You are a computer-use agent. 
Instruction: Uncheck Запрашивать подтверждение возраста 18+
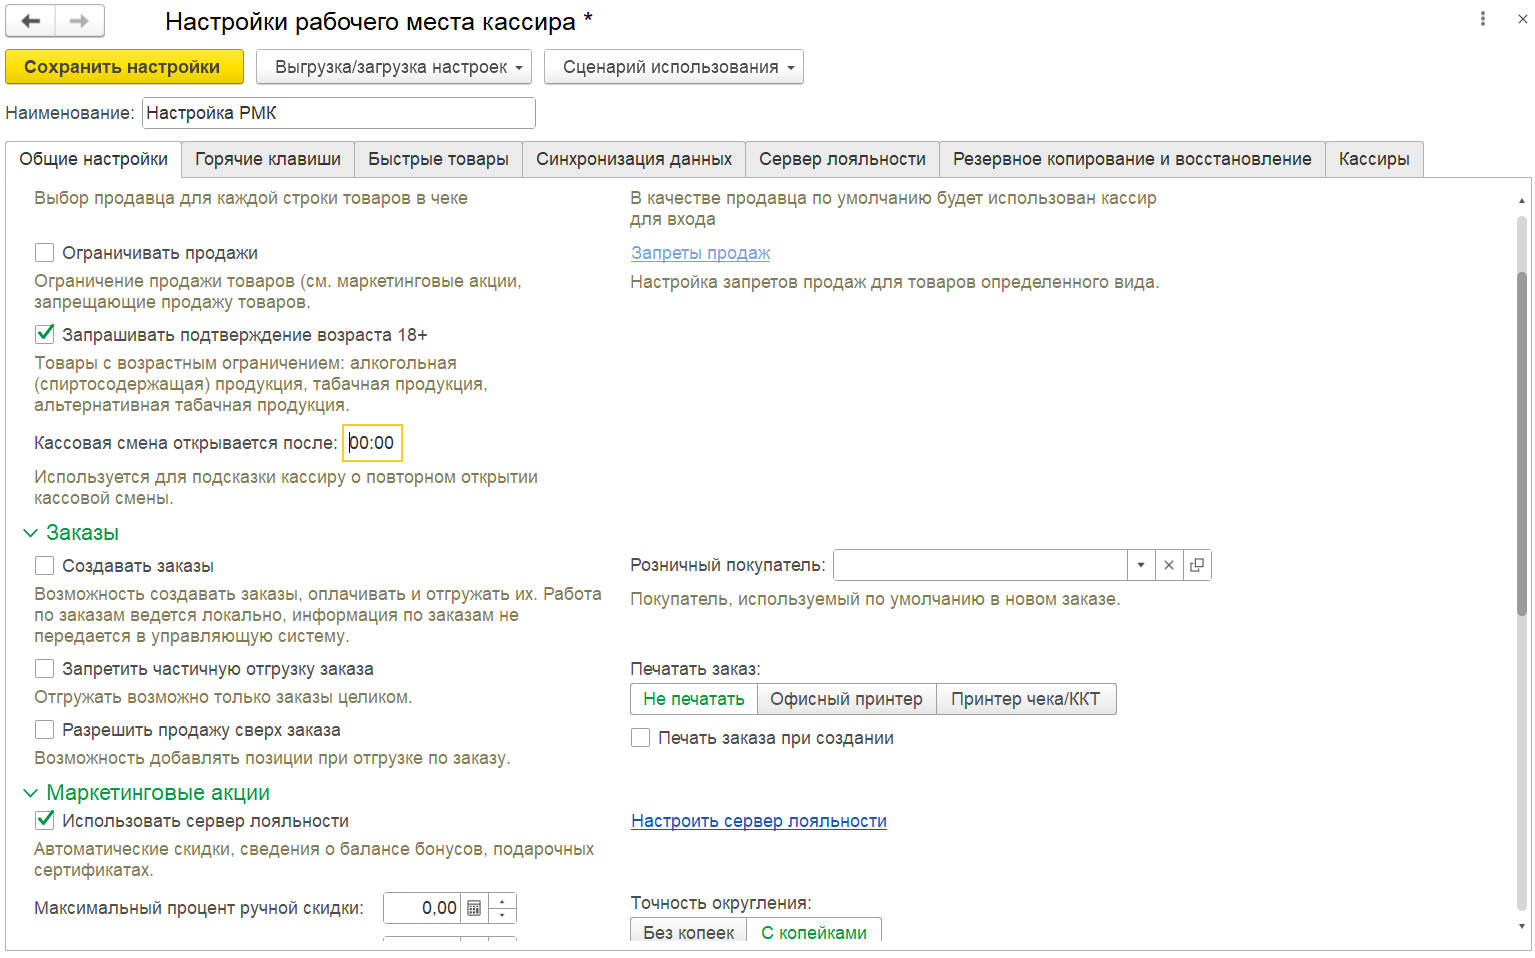(44, 334)
